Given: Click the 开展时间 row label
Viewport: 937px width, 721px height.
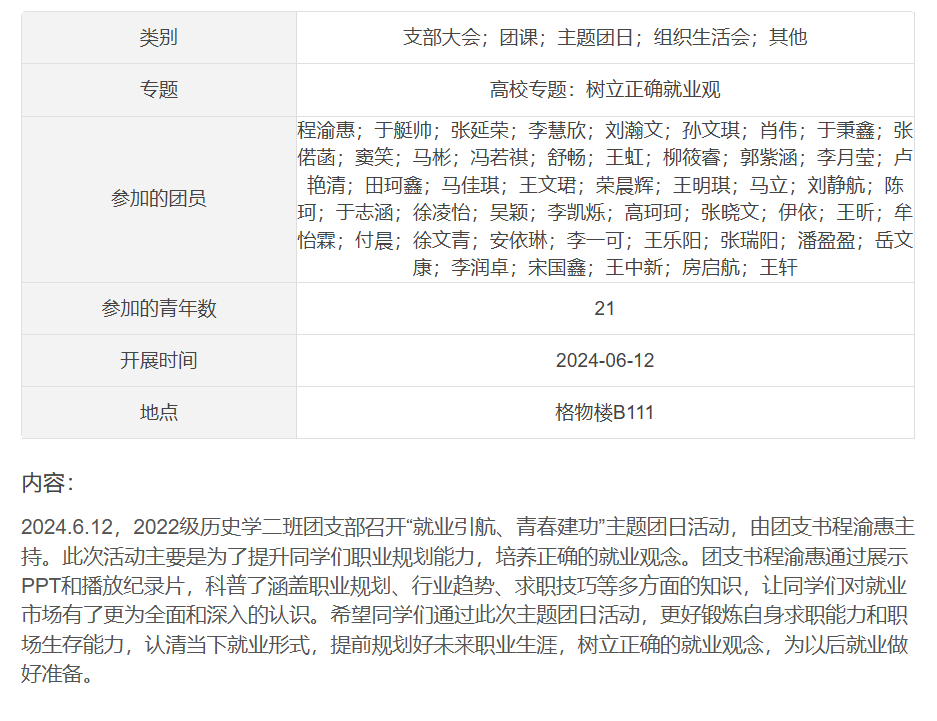Looking at the screenshot, I should pos(158,361).
